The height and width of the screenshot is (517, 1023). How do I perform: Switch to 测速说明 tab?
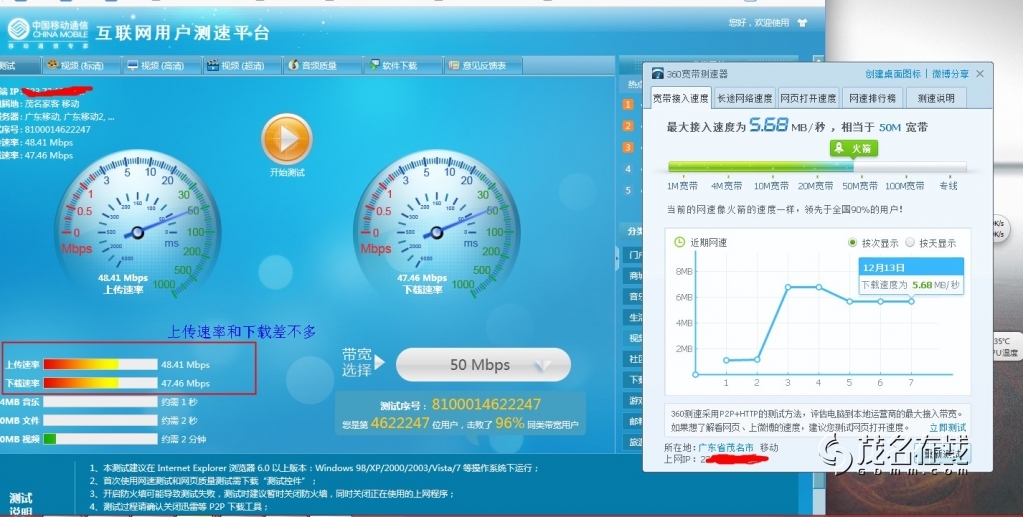936,98
